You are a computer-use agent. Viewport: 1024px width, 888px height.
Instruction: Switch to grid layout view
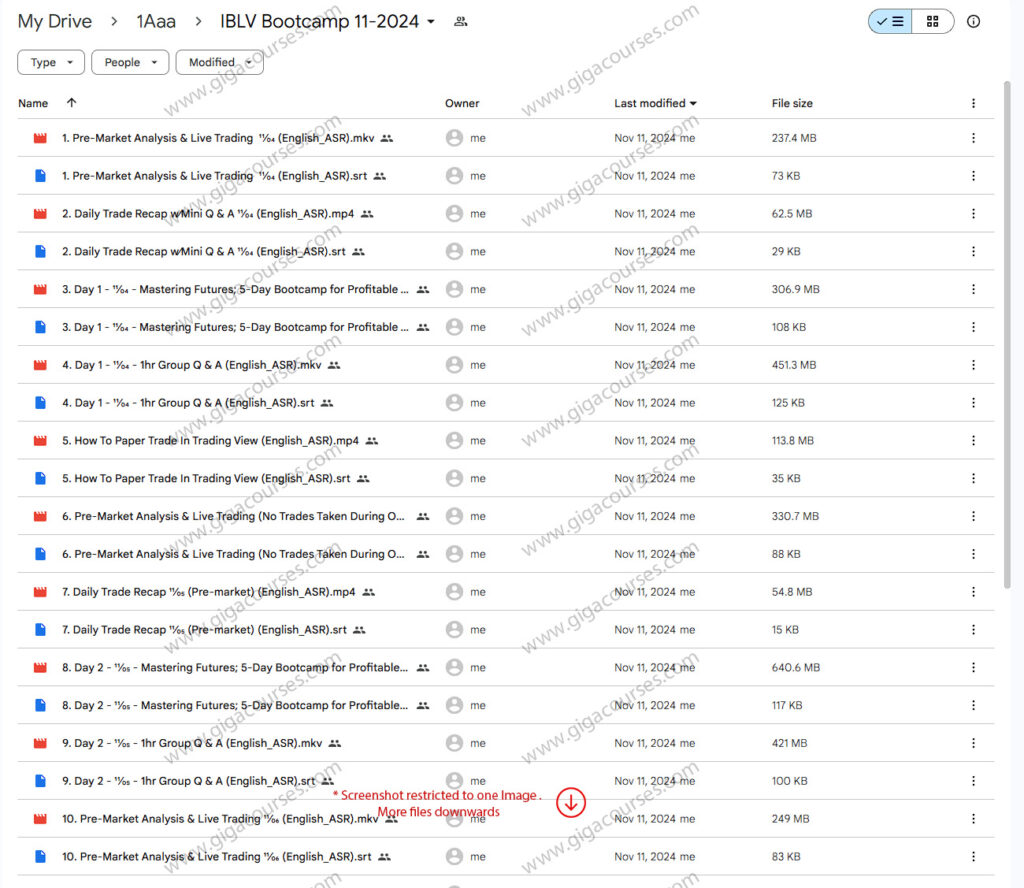932,21
